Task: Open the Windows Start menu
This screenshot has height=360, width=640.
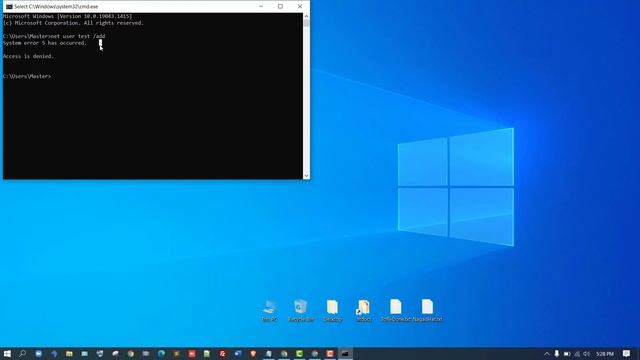Action: (7, 353)
